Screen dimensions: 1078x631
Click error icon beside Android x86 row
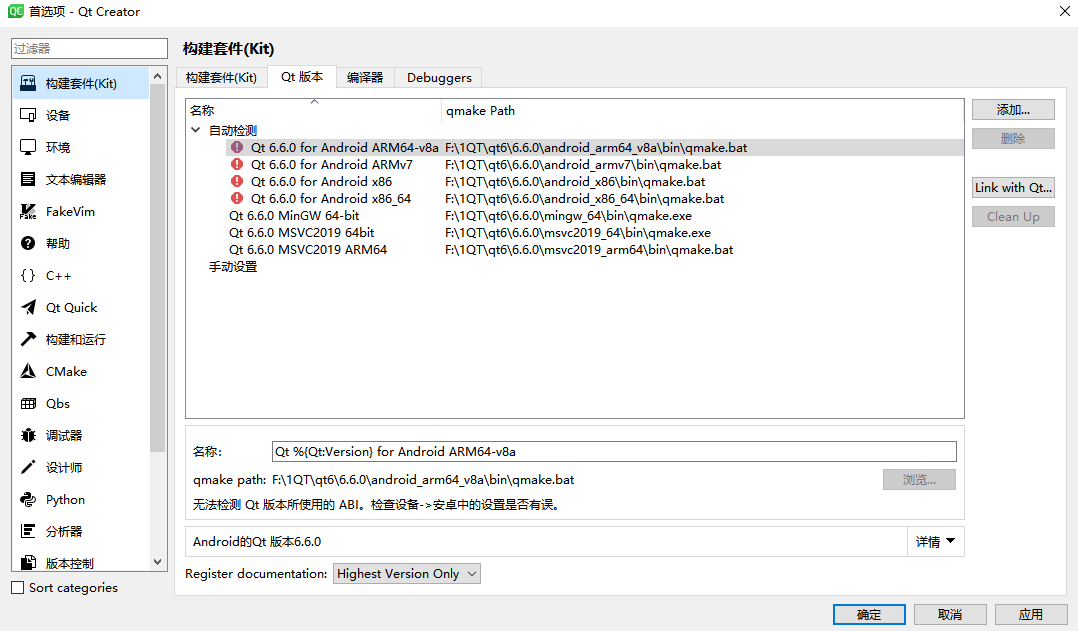click(x=237, y=181)
